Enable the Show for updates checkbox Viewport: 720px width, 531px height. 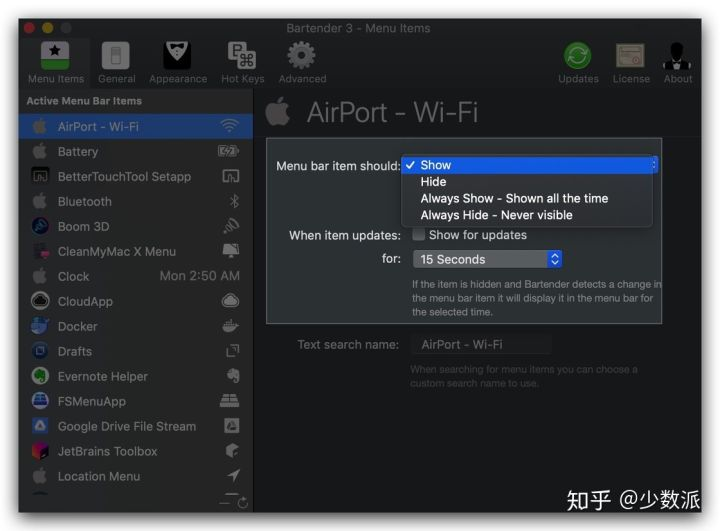[418, 235]
